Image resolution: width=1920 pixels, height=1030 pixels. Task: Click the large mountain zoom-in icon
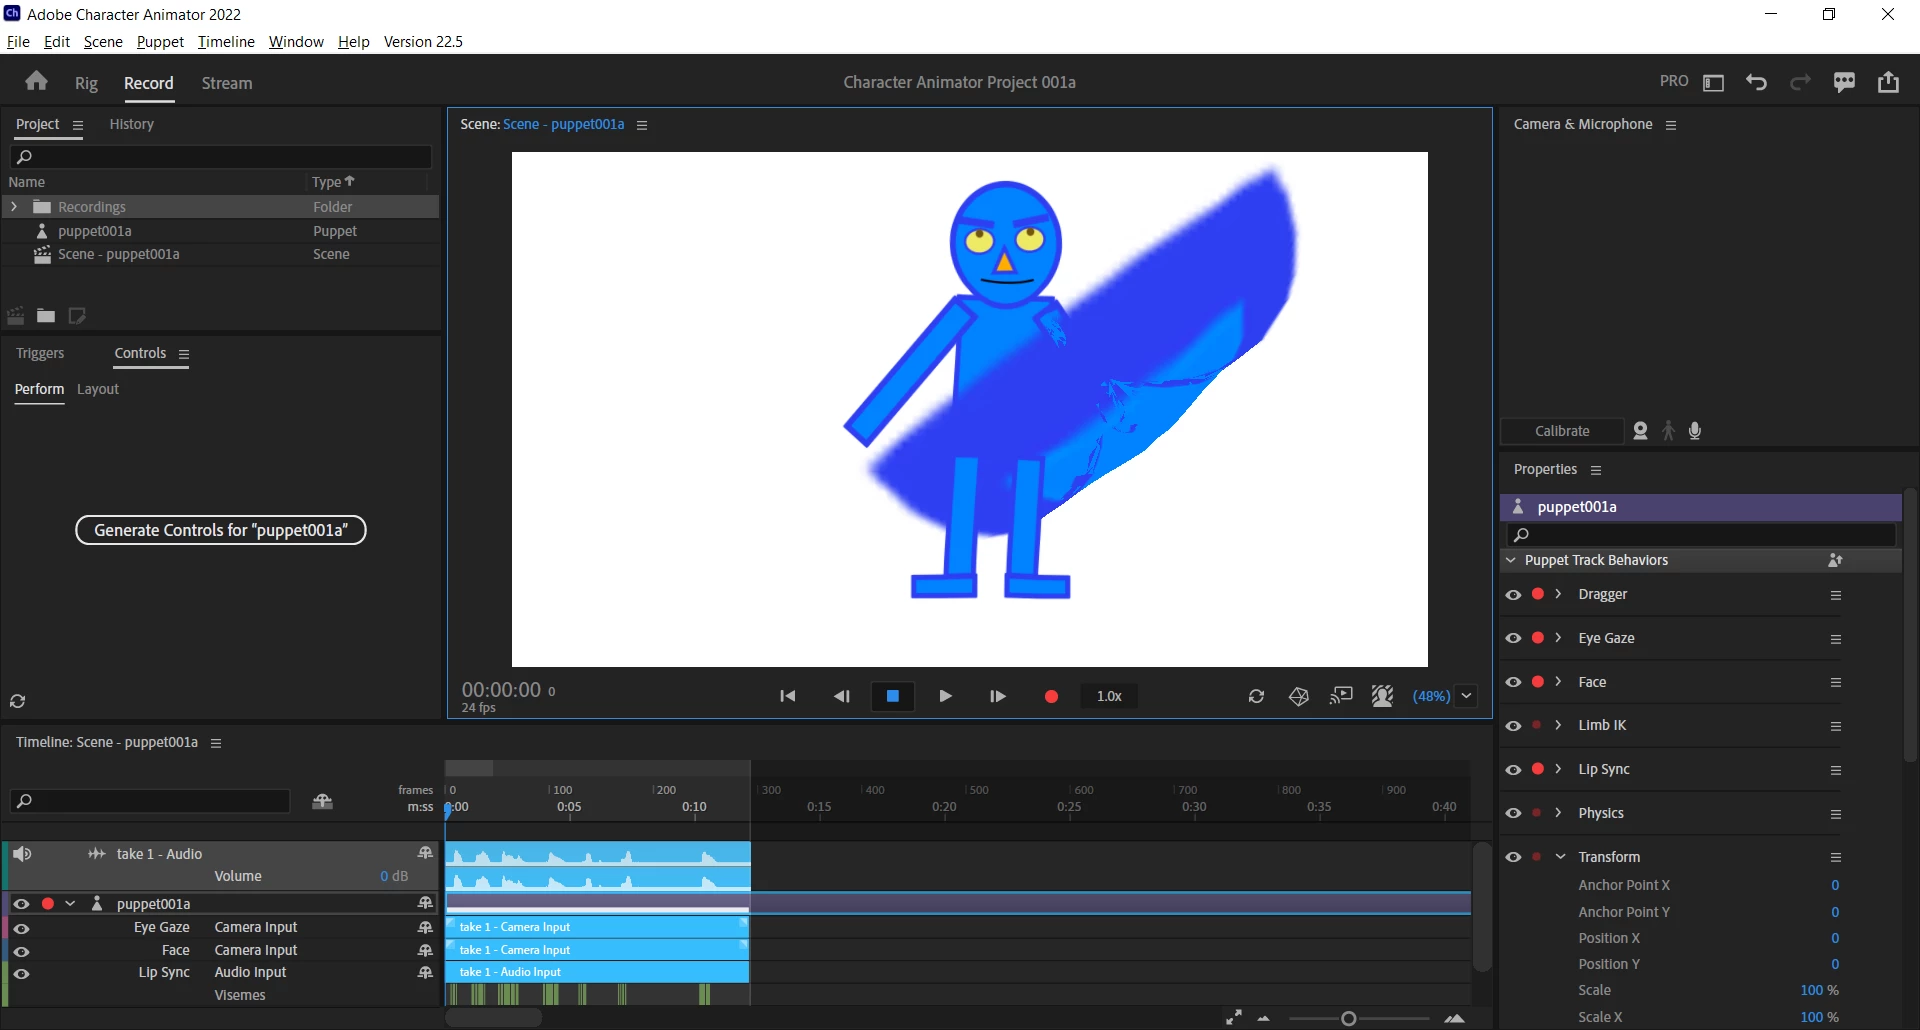click(1455, 1018)
